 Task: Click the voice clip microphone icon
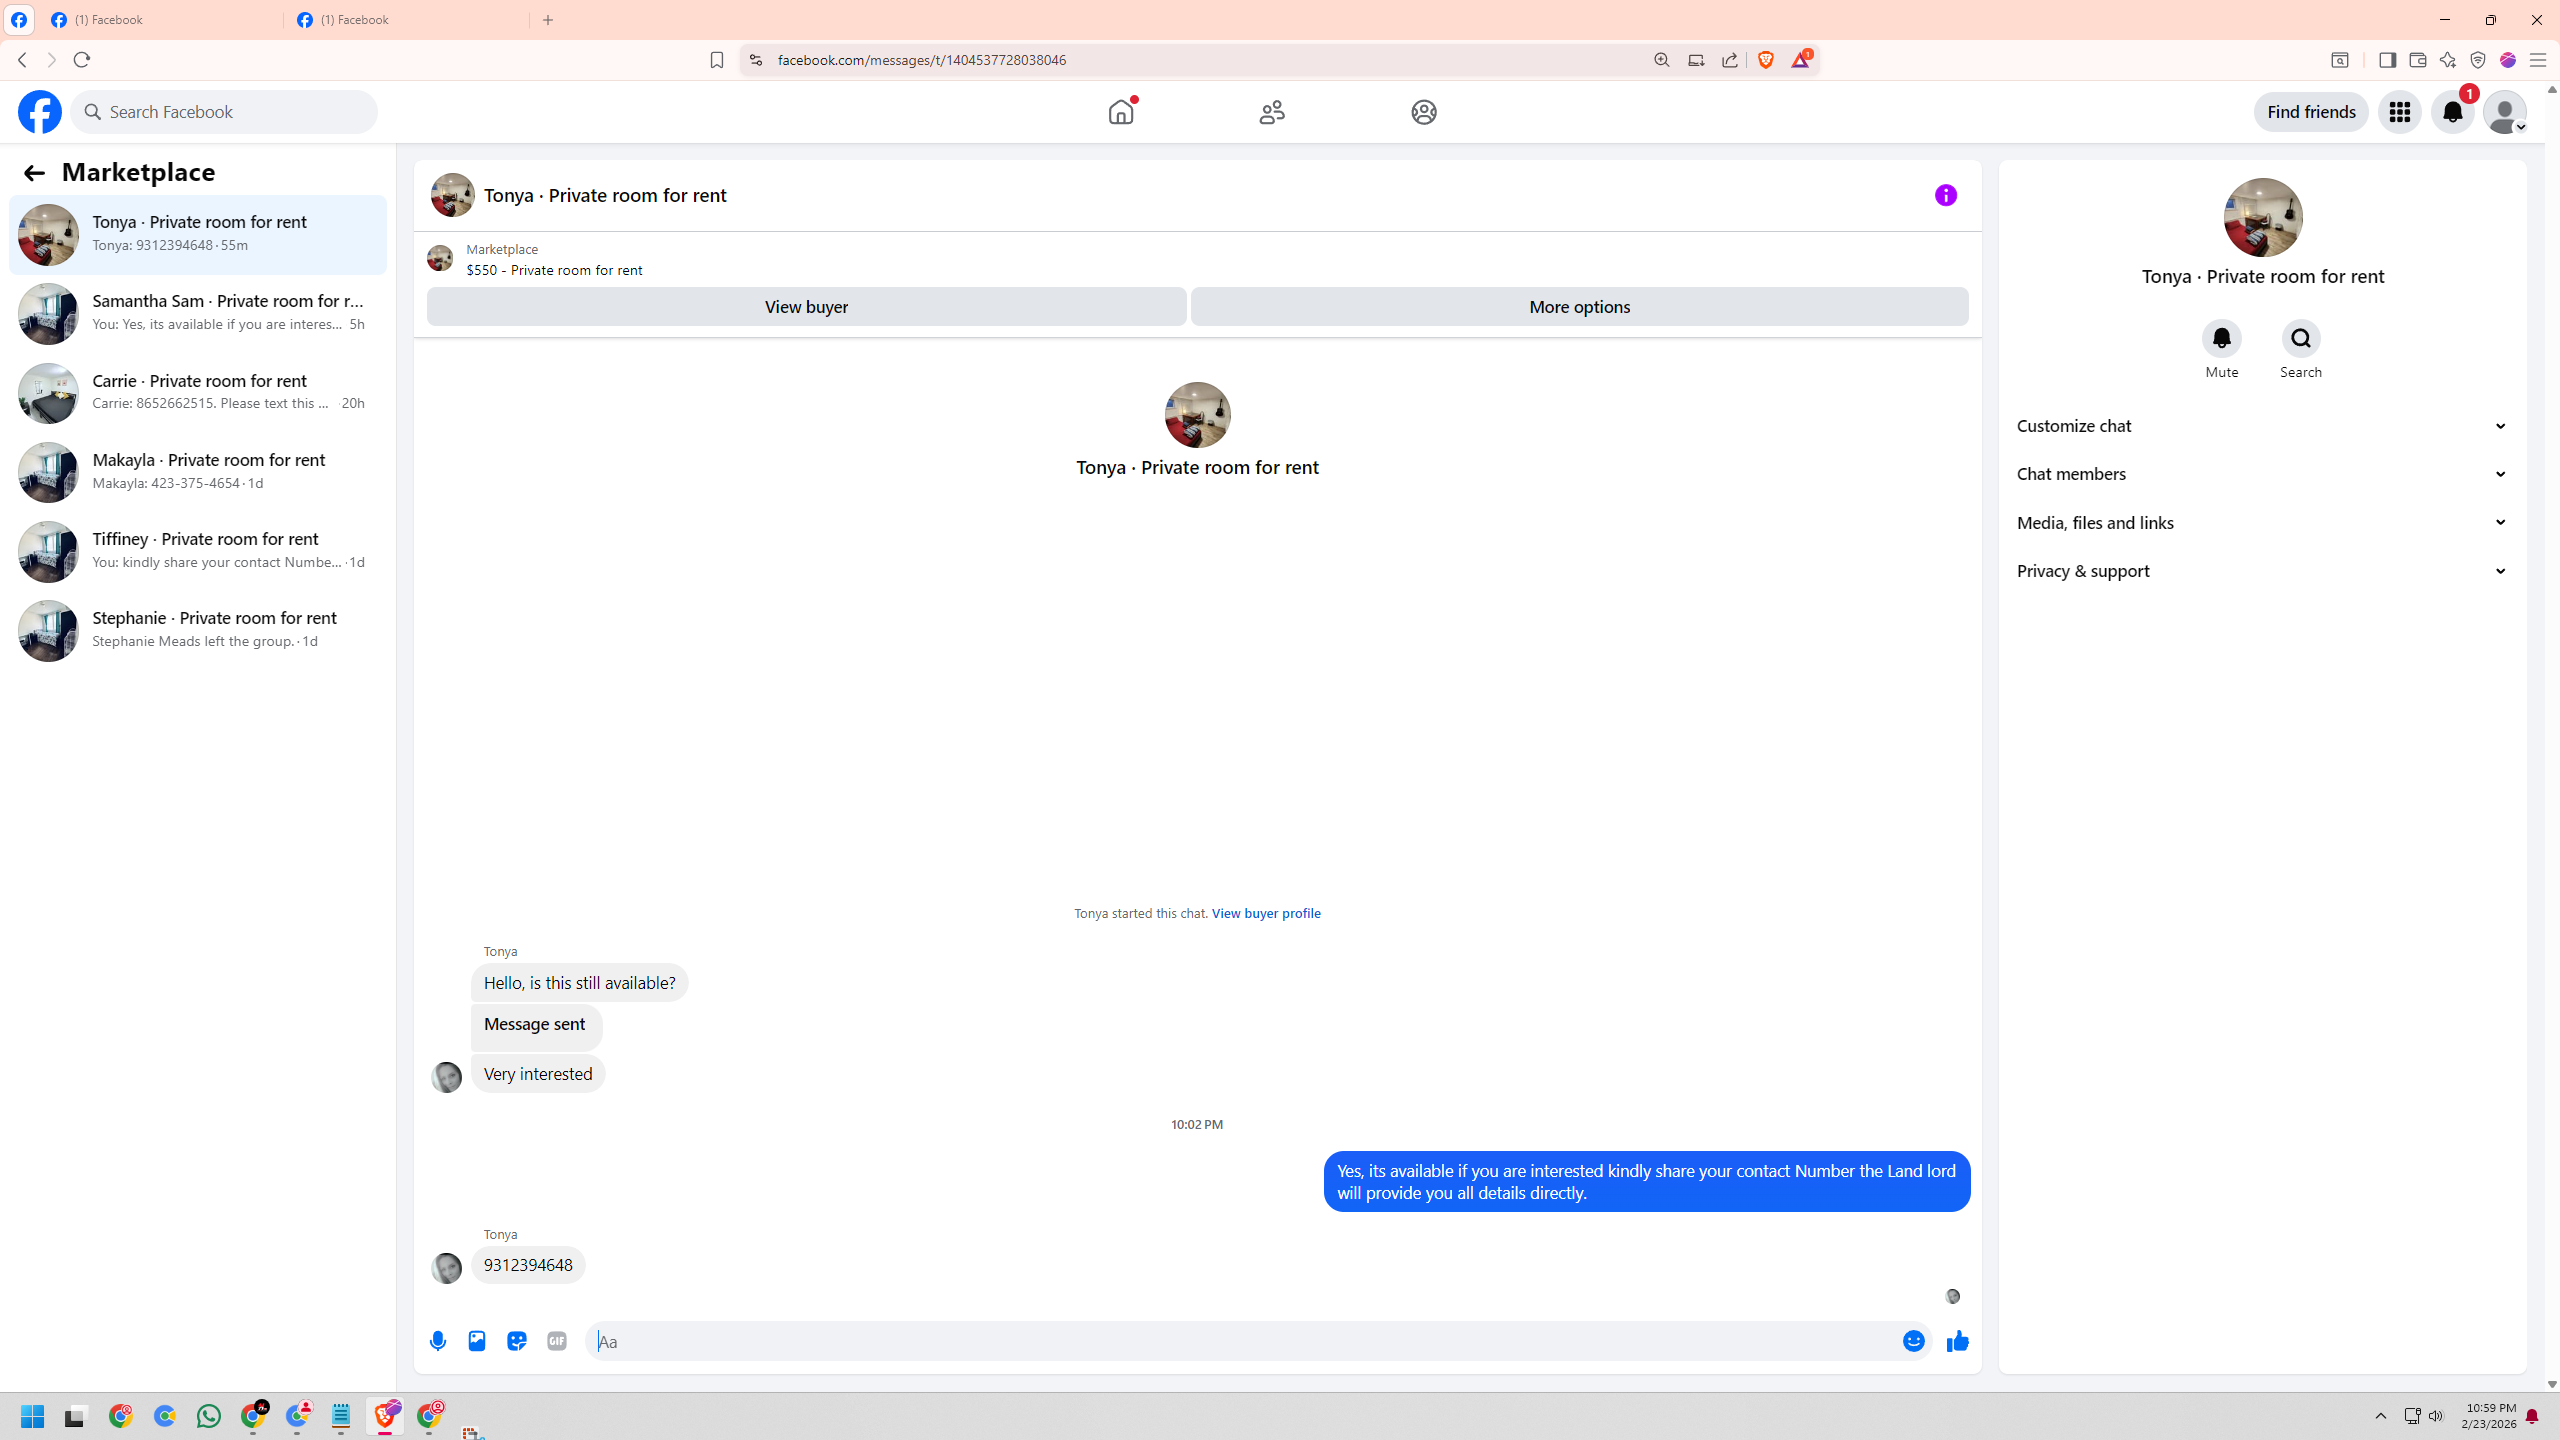(x=438, y=1341)
